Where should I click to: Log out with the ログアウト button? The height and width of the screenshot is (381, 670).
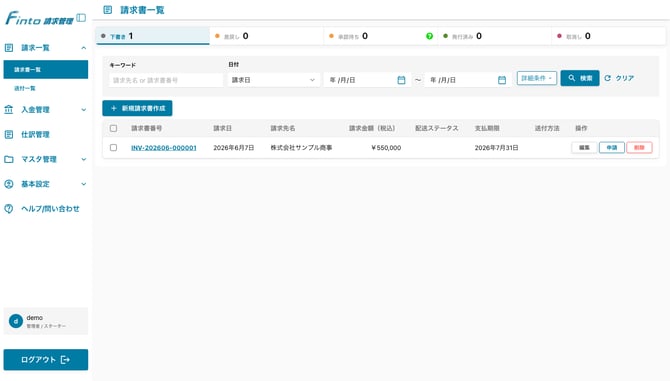point(46,360)
